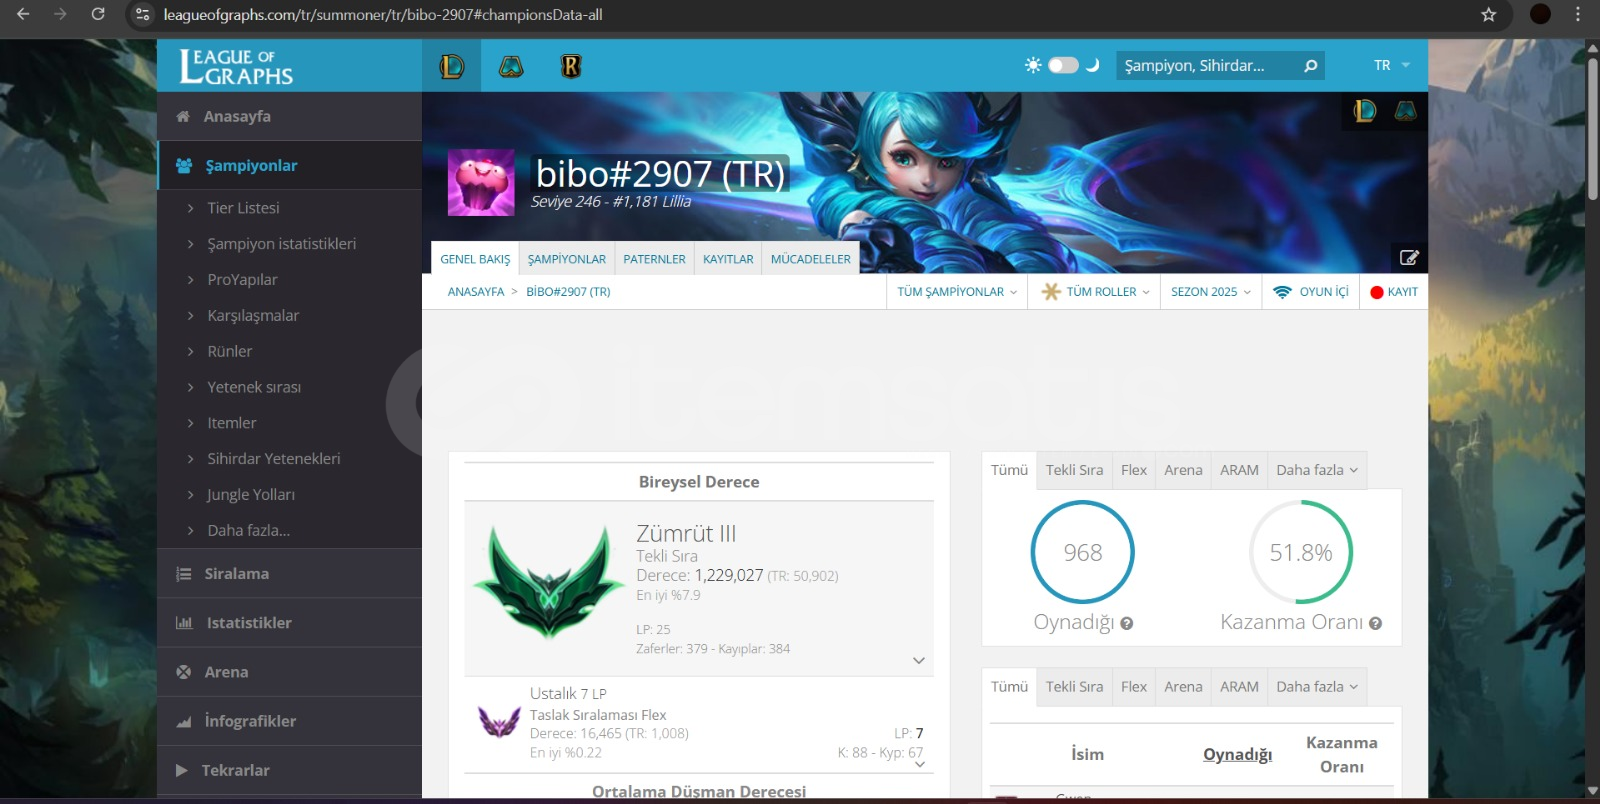Click help icon next to Oynadığı
Screen dimensions: 1600x804
click(x=1127, y=623)
